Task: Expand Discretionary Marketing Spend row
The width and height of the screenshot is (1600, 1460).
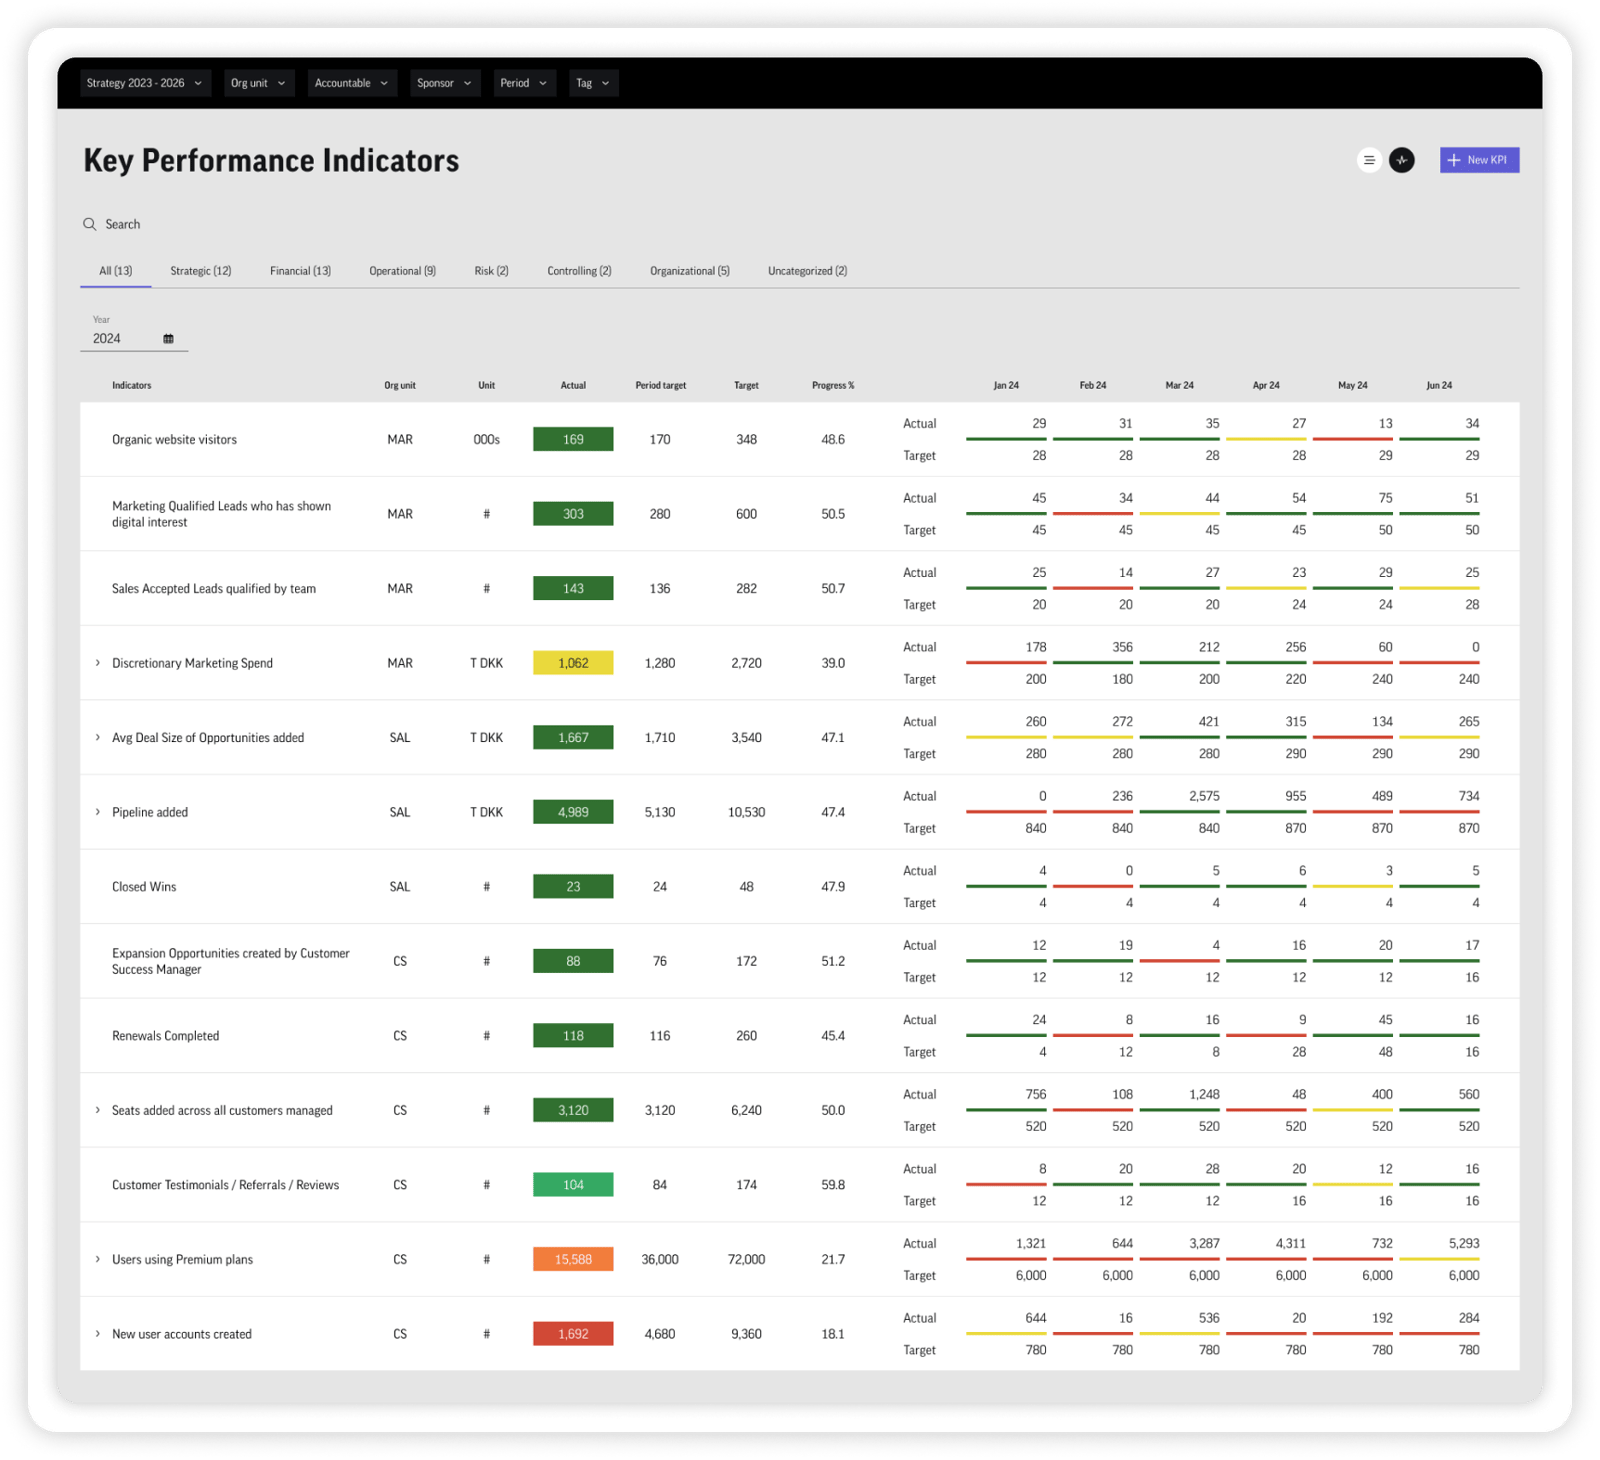Action: click(98, 663)
